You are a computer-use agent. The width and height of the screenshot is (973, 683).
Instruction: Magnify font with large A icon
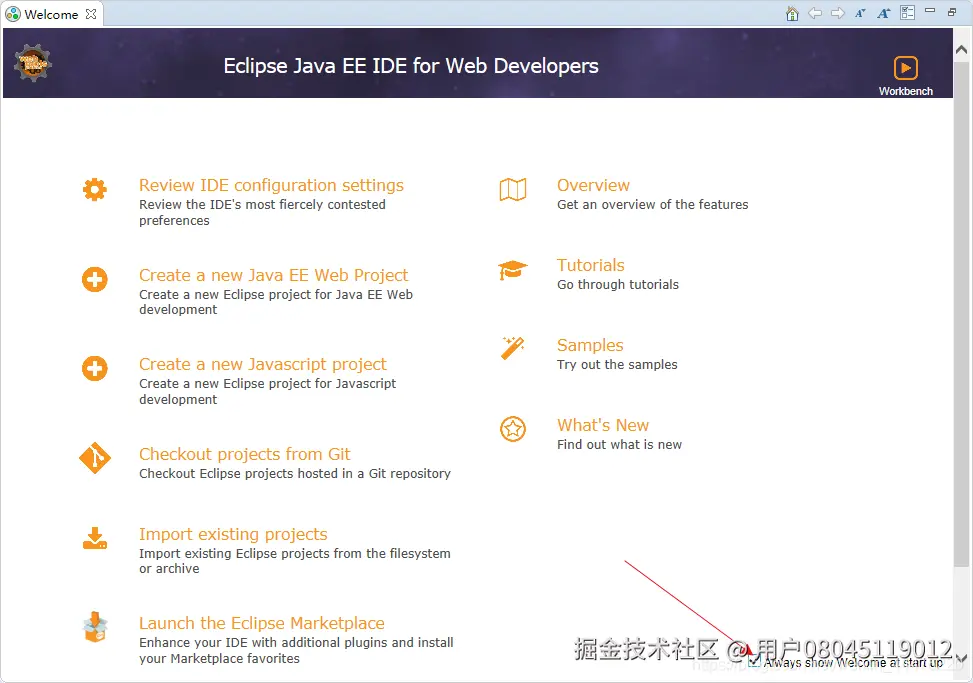(884, 14)
